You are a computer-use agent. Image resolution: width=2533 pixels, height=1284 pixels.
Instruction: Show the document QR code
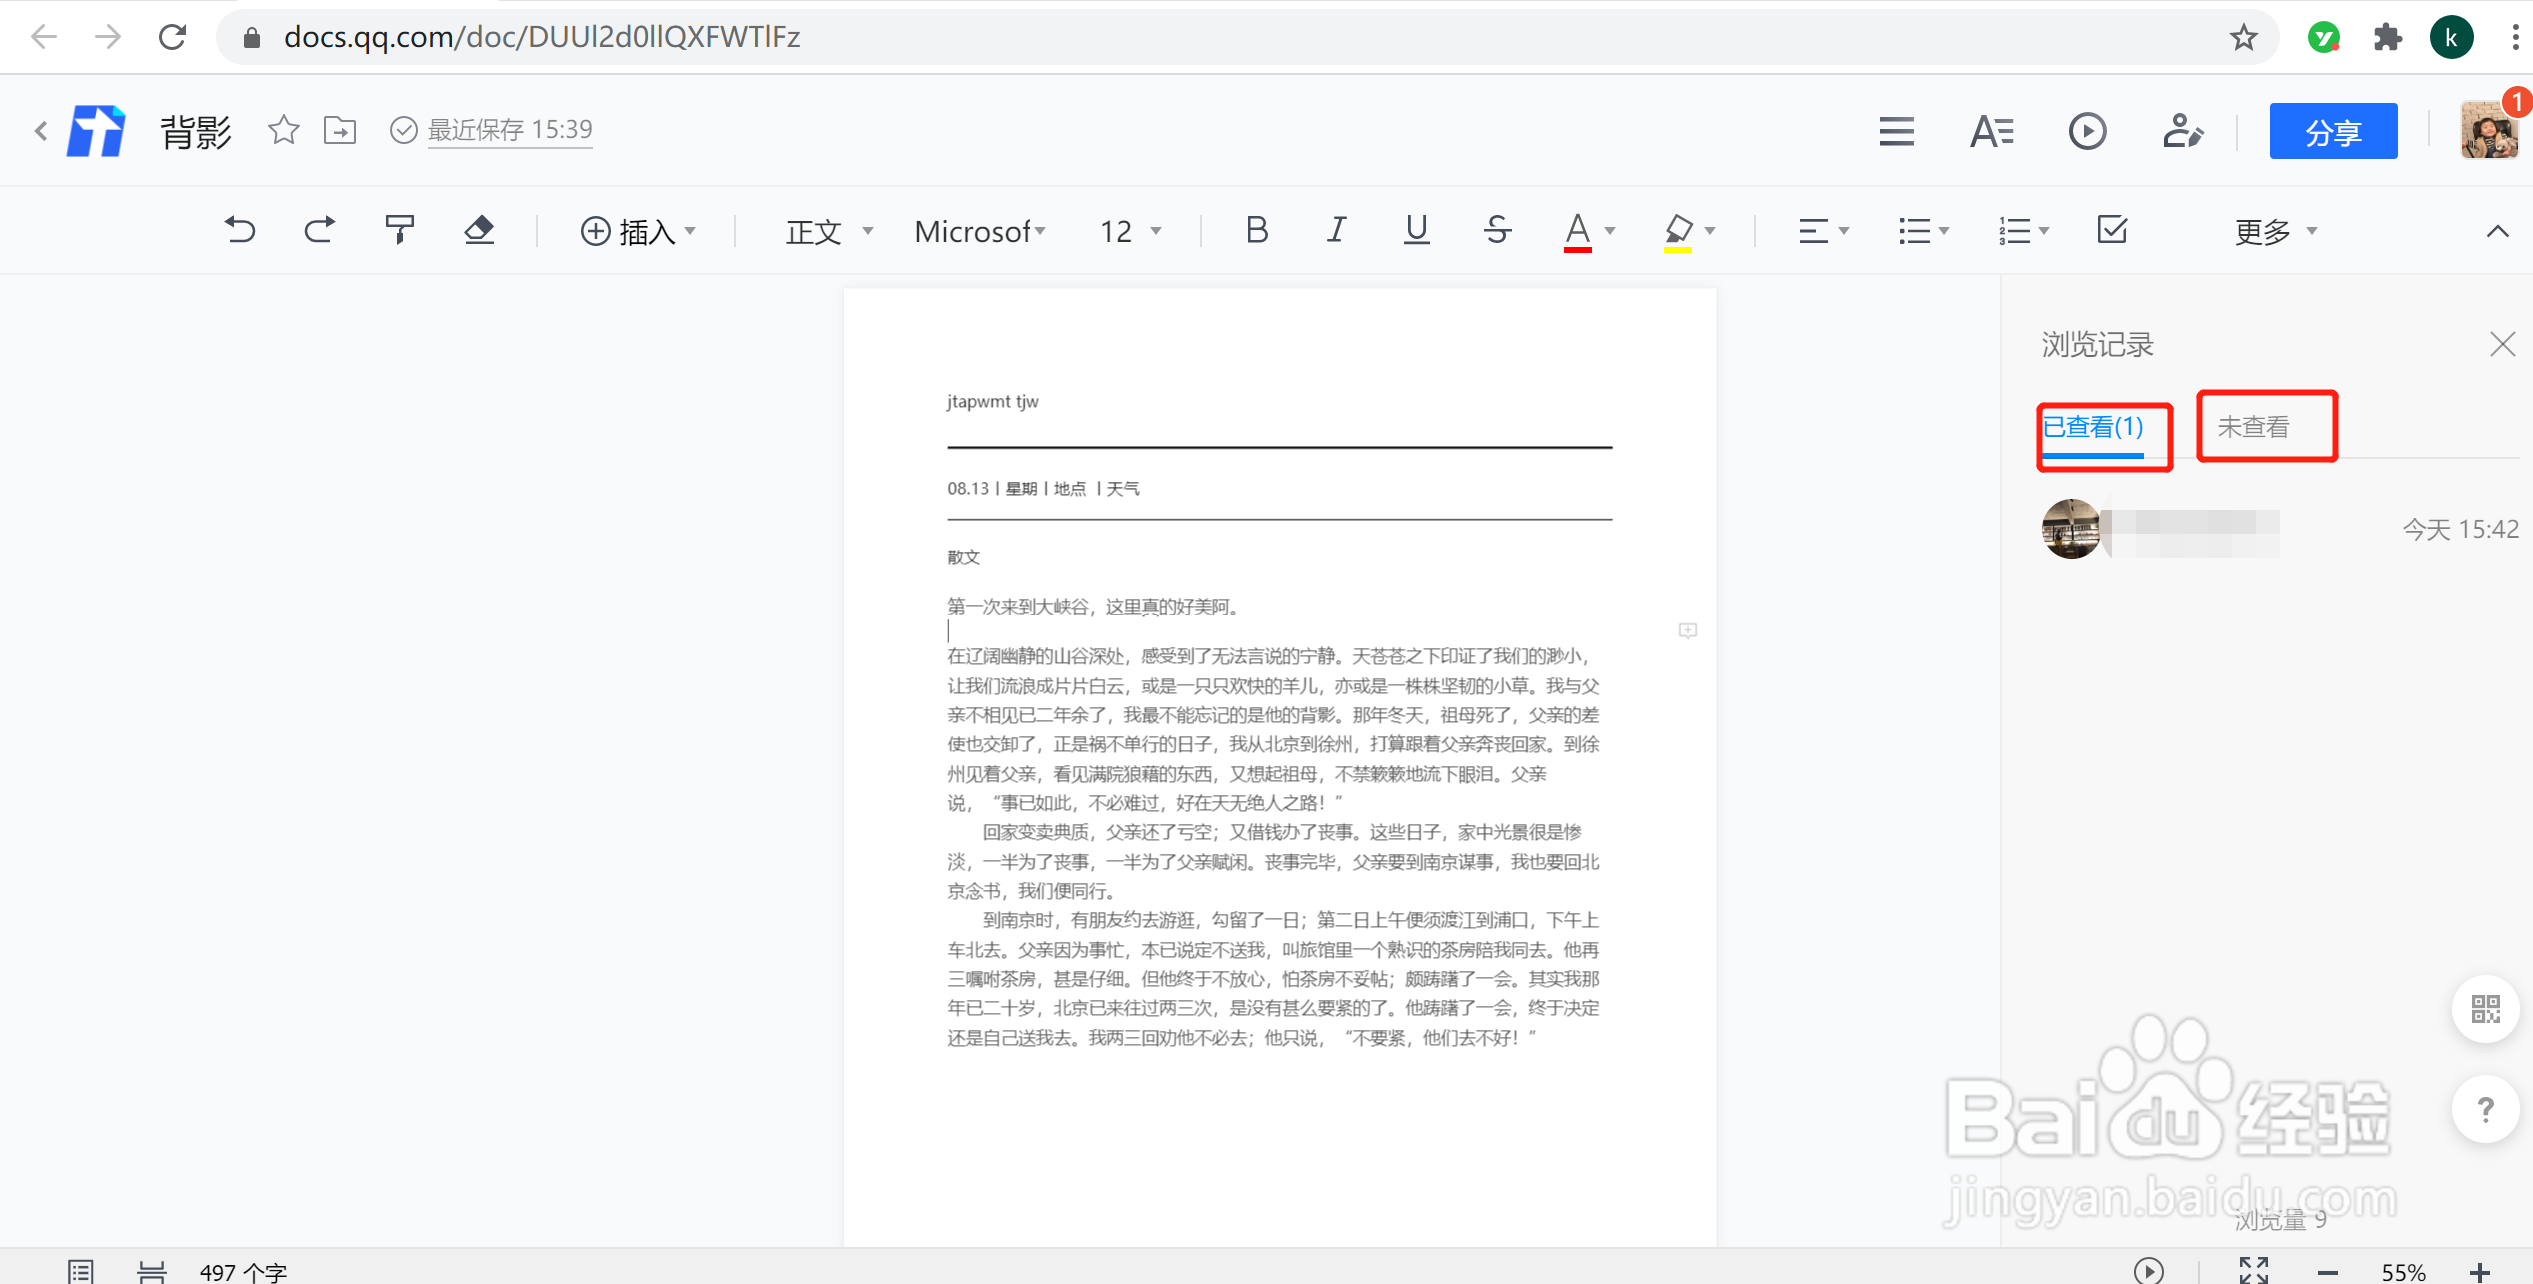[2485, 1009]
